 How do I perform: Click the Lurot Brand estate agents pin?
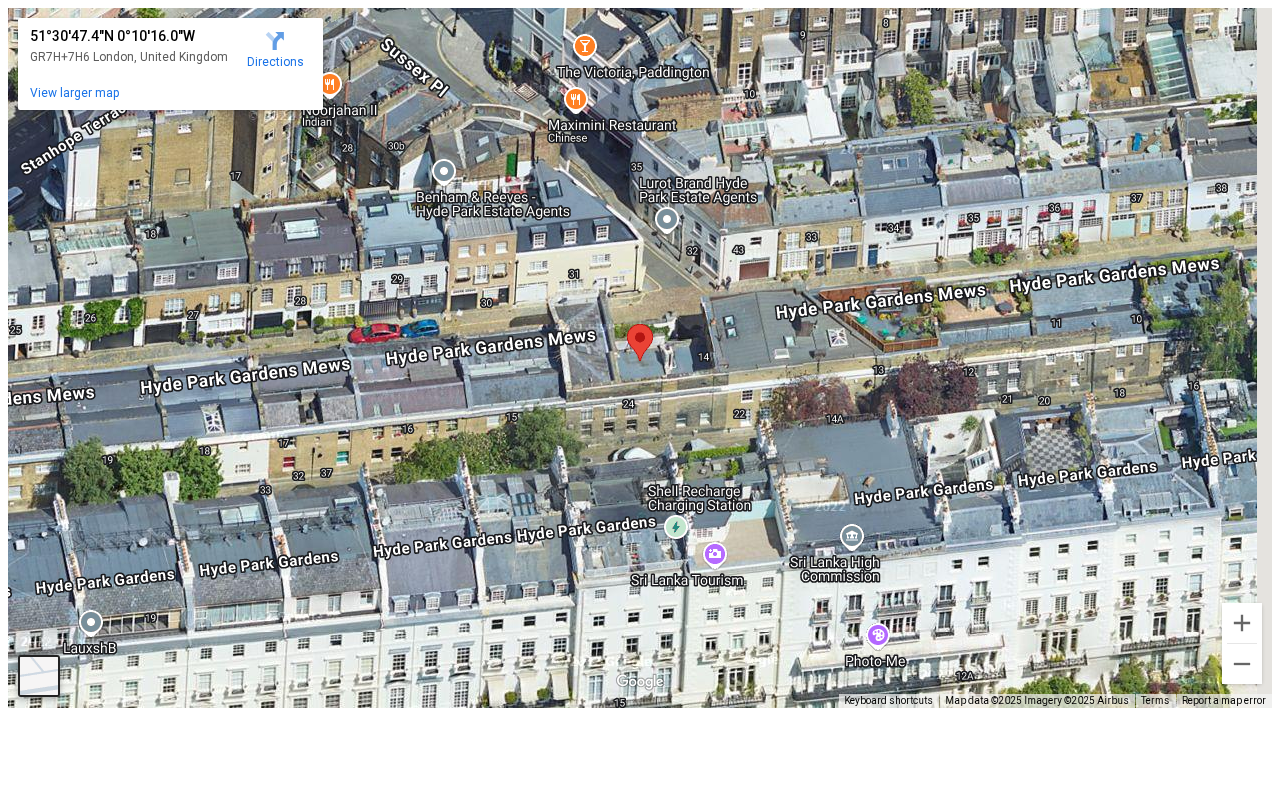point(667,219)
